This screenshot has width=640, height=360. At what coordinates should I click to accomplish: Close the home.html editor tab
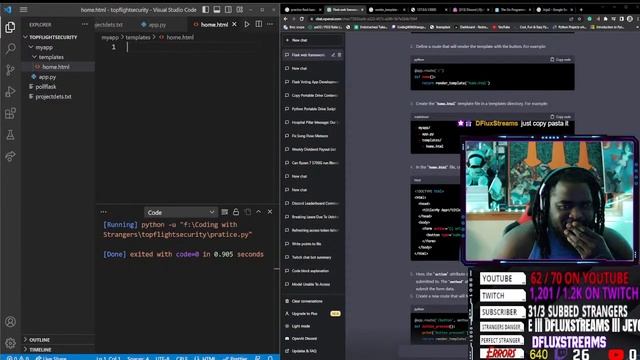234,24
